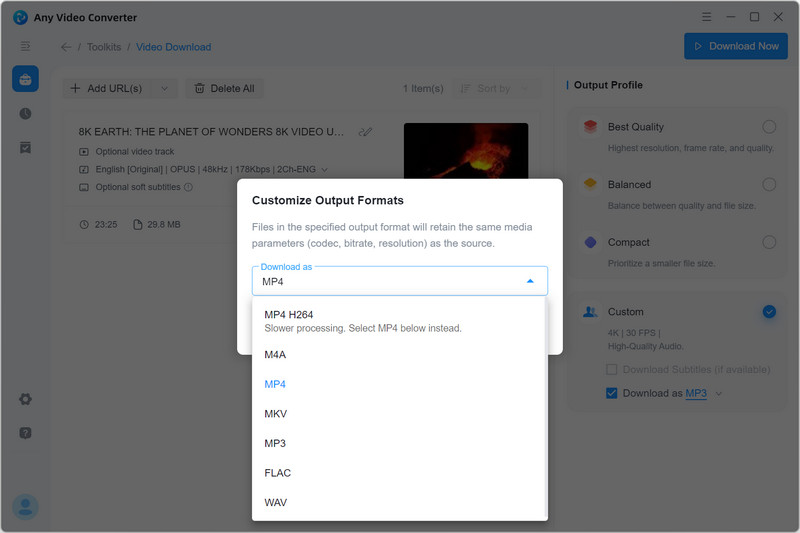Select the Best Quality radio button
The image size is (800, 533).
(768, 127)
